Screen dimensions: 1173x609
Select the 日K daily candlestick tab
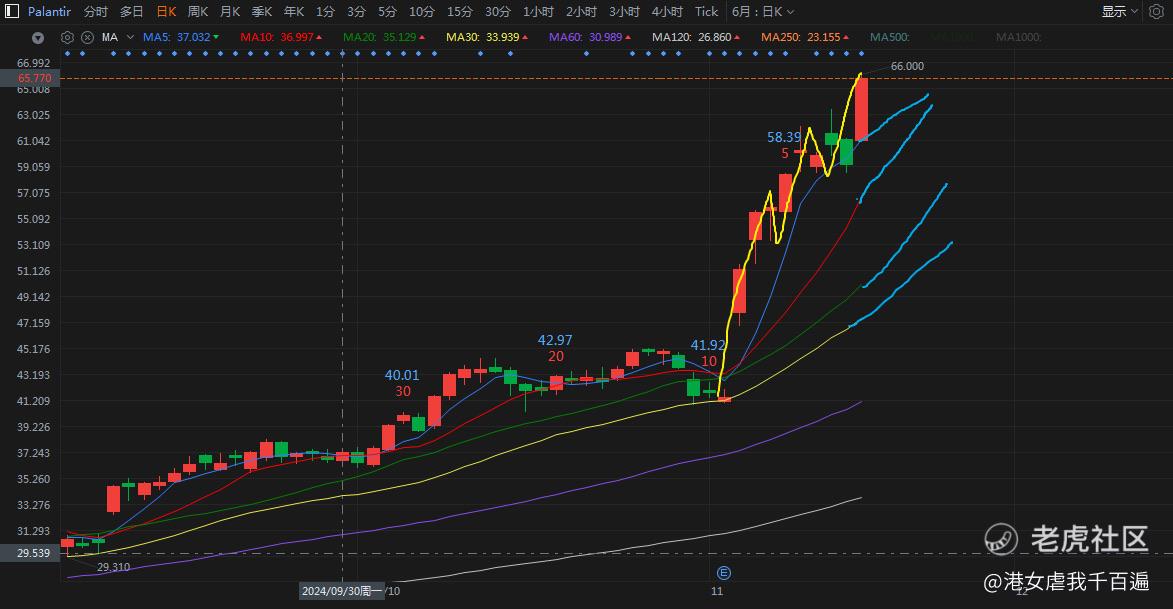tap(166, 11)
